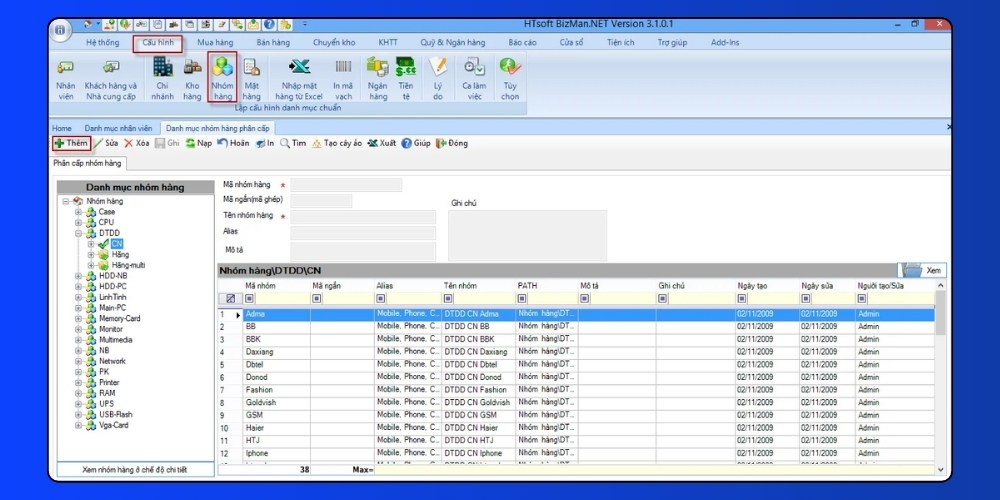The height and width of the screenshot is (500, 1000).
Task: Expand the HDD-NB tree node
Action: click(x=78, y=276)
